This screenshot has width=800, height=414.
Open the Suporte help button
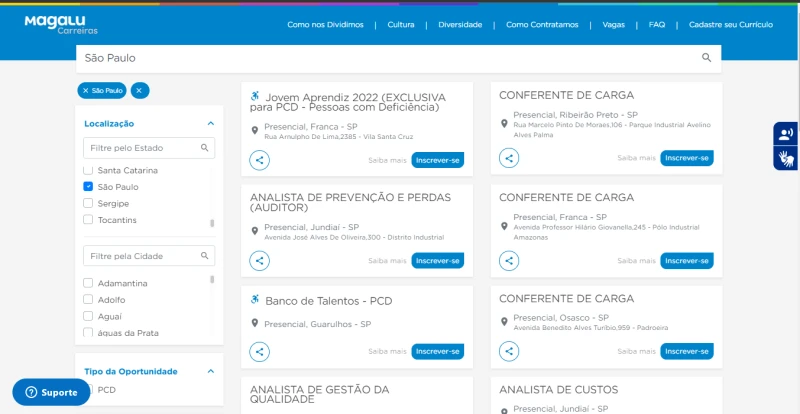[51, 392]
